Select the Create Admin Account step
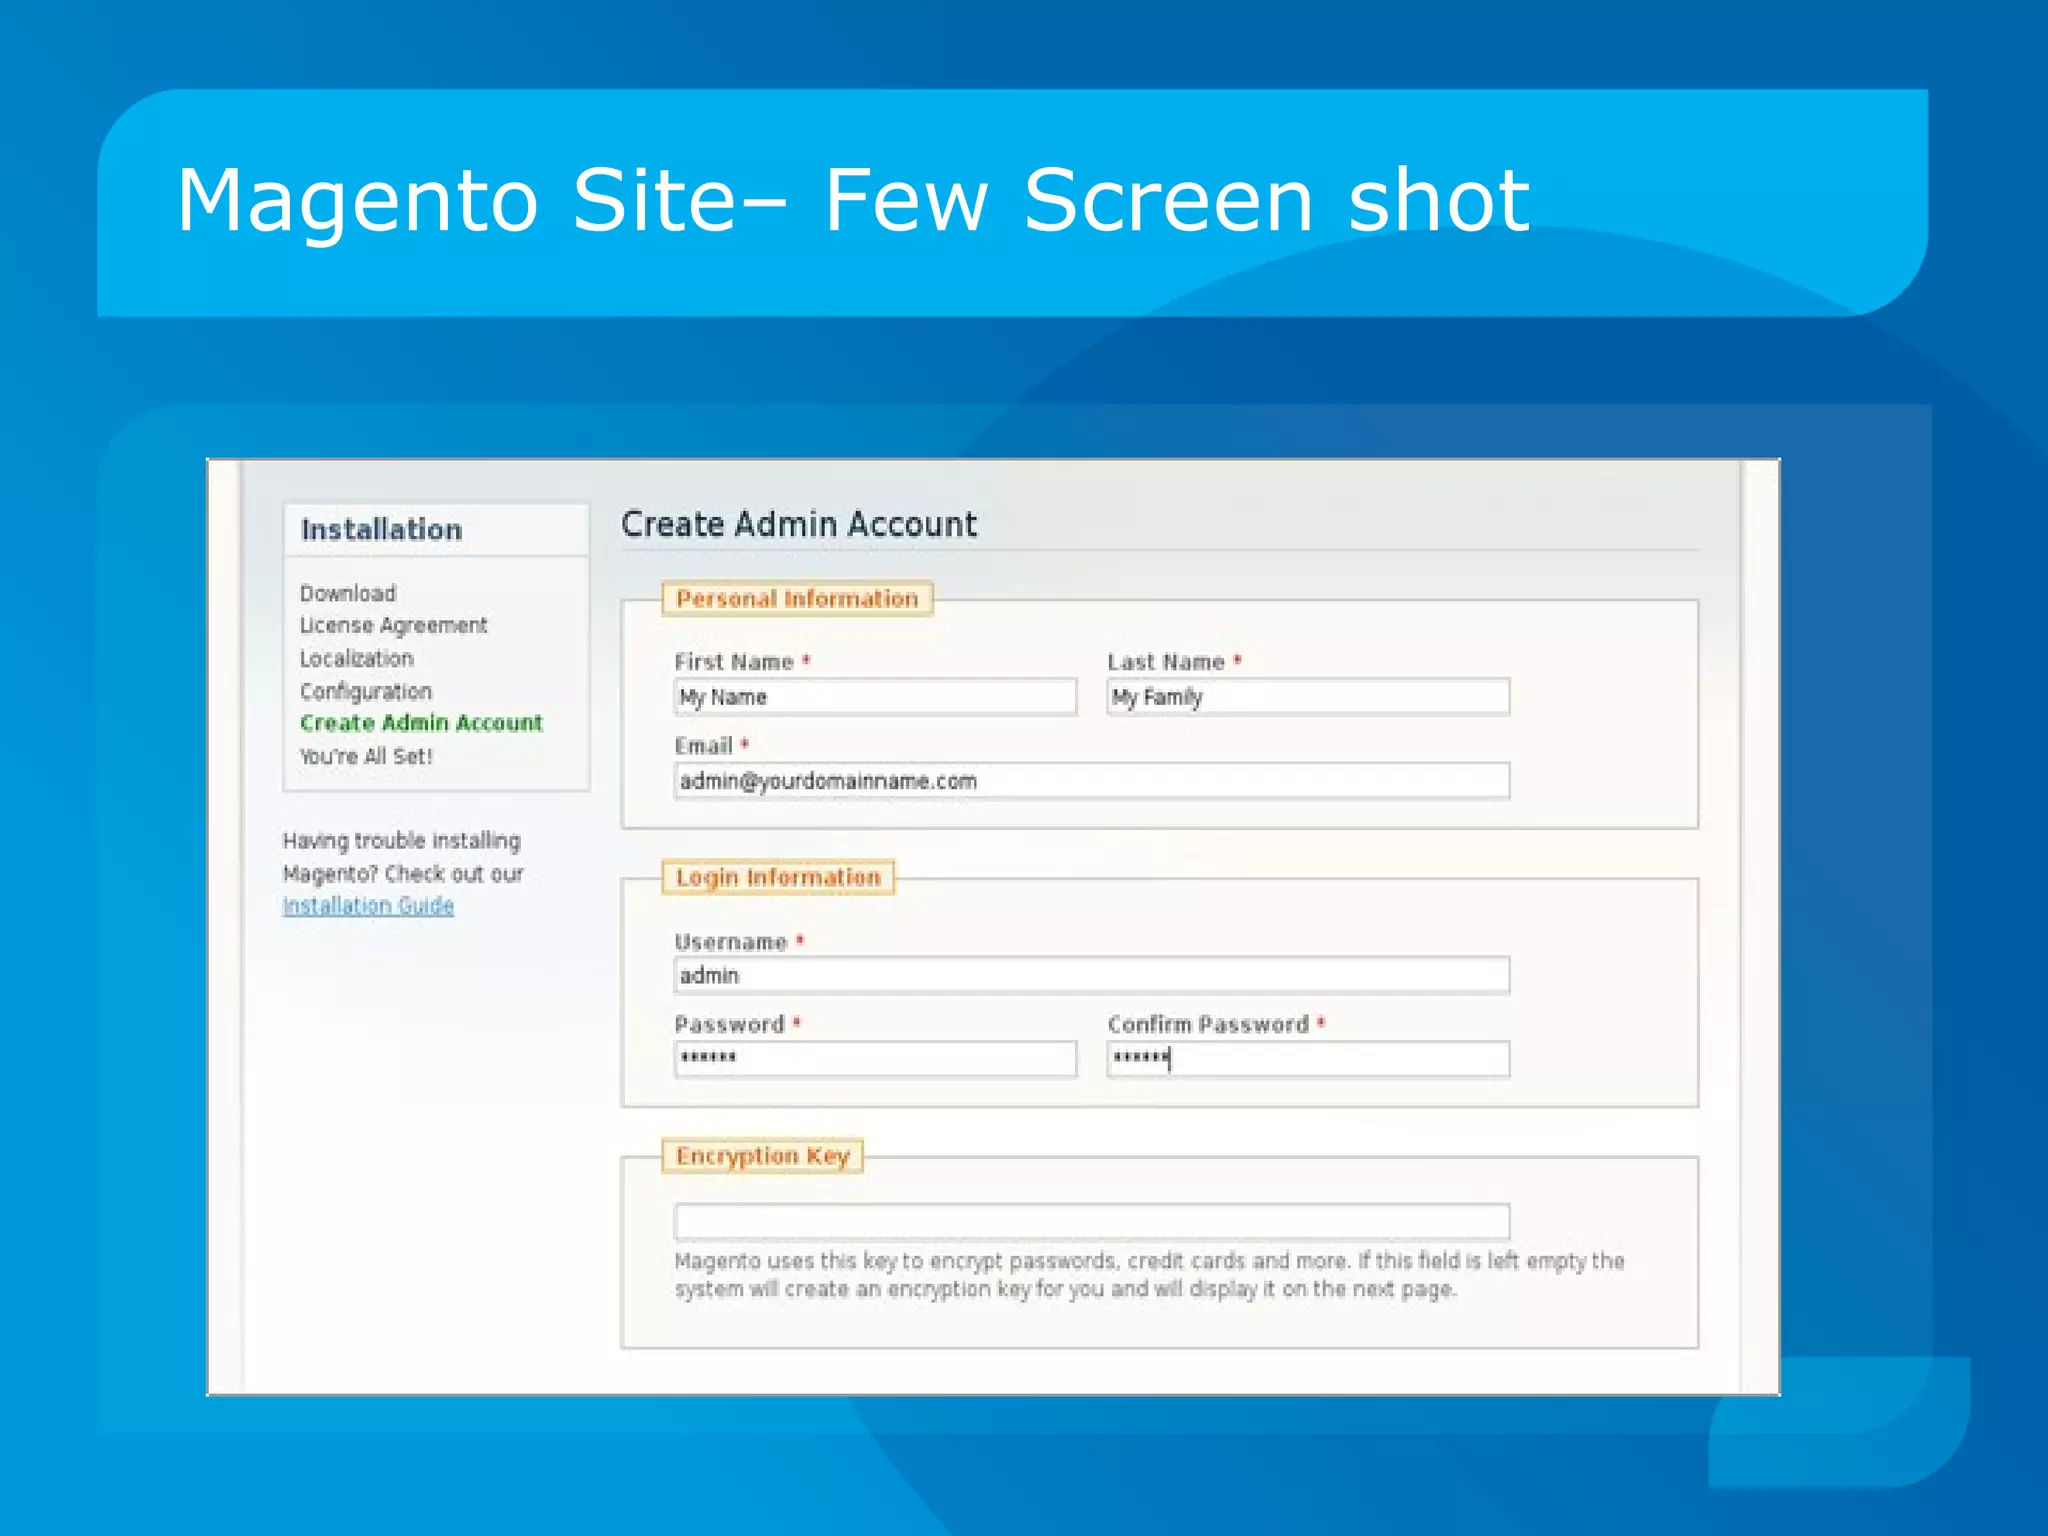 [421, 723]
